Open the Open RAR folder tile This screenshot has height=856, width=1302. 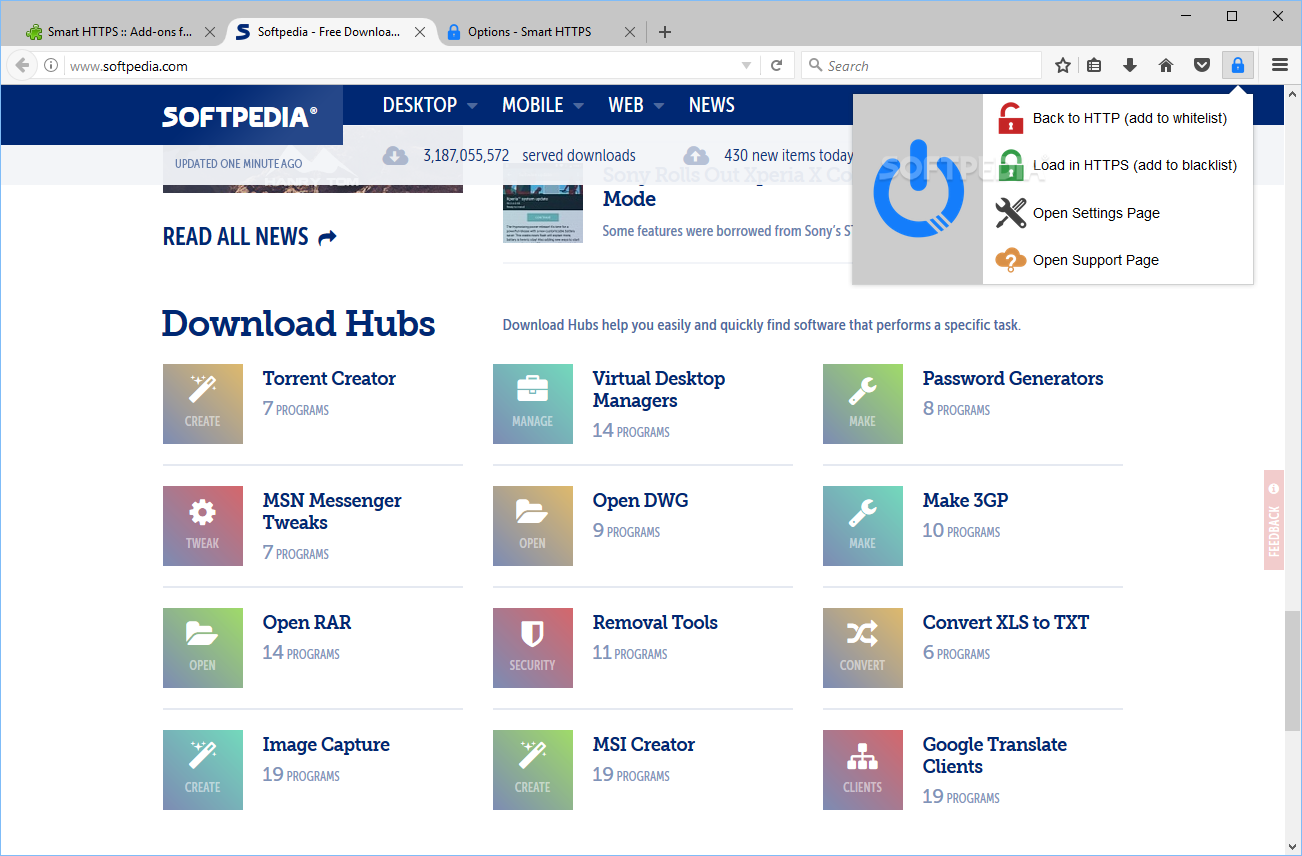[x=203, y=648]
